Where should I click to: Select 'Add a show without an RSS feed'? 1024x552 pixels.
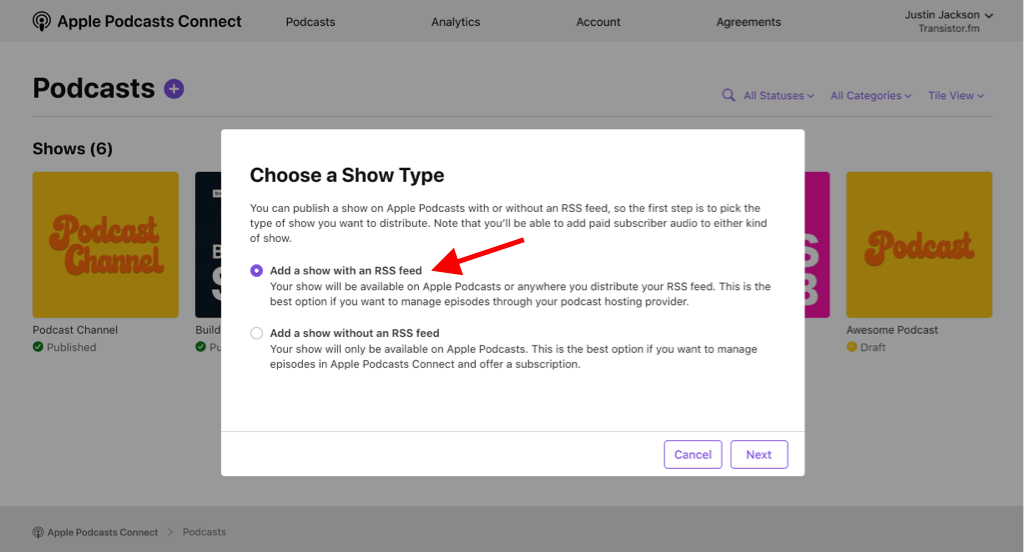click(257, 333)
